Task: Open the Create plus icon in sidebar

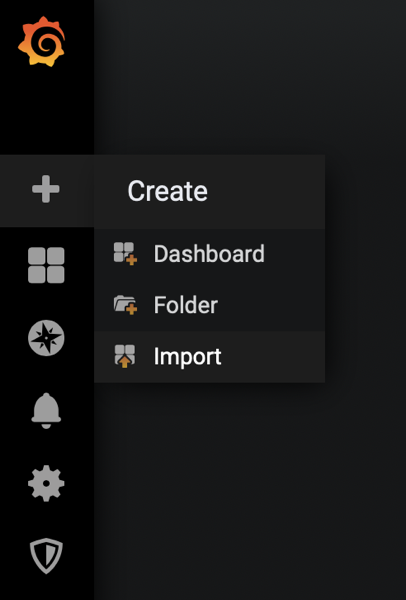Action: click(46, 189)
